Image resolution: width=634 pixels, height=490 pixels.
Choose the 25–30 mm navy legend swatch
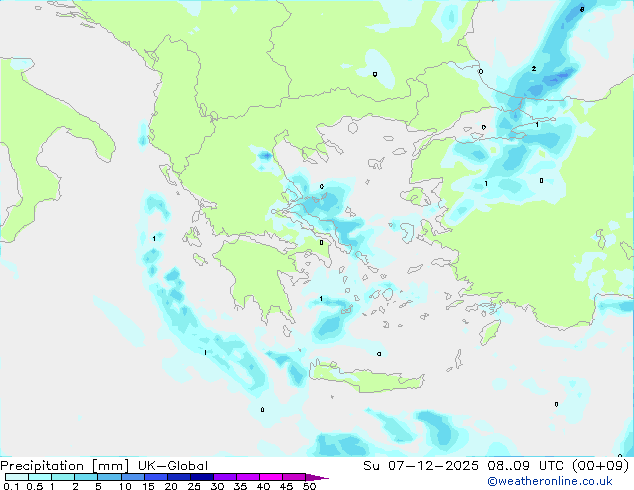click(202, 477)
